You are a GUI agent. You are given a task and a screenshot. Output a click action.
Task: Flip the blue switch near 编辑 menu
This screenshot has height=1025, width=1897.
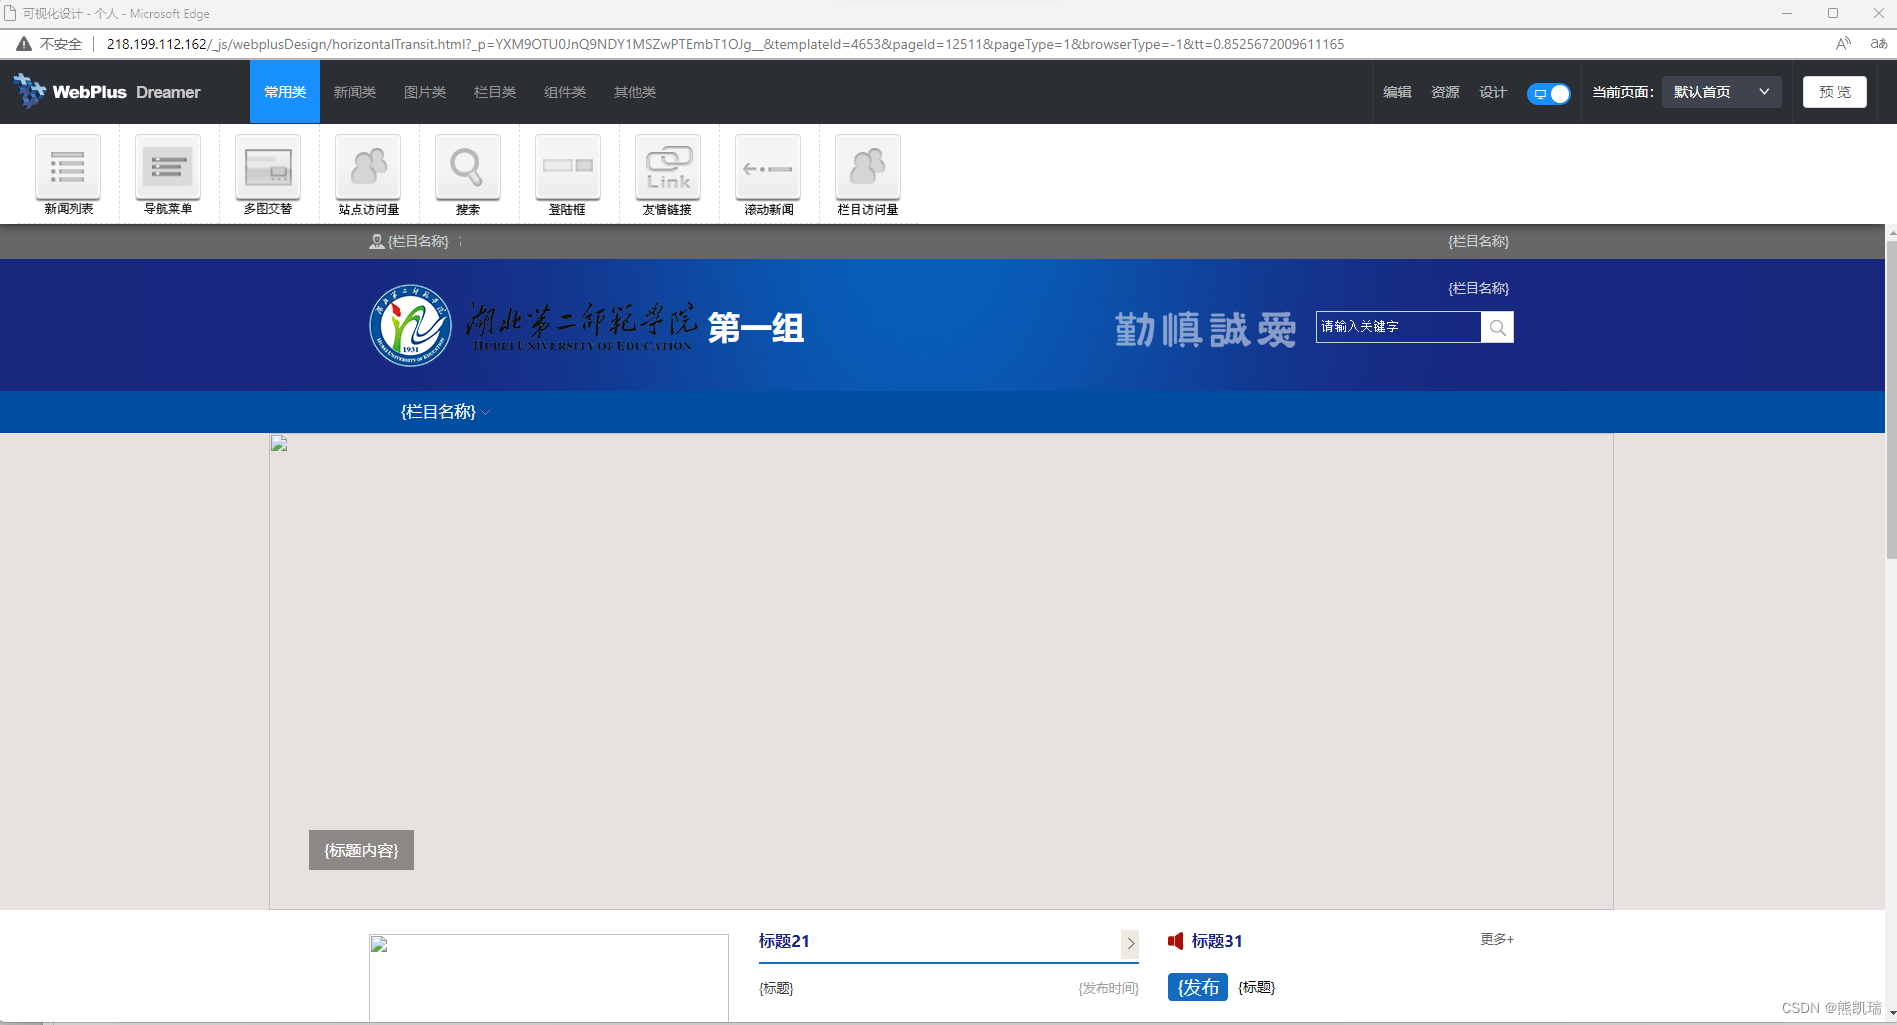pyautogui.click(x=1548, y=93)
